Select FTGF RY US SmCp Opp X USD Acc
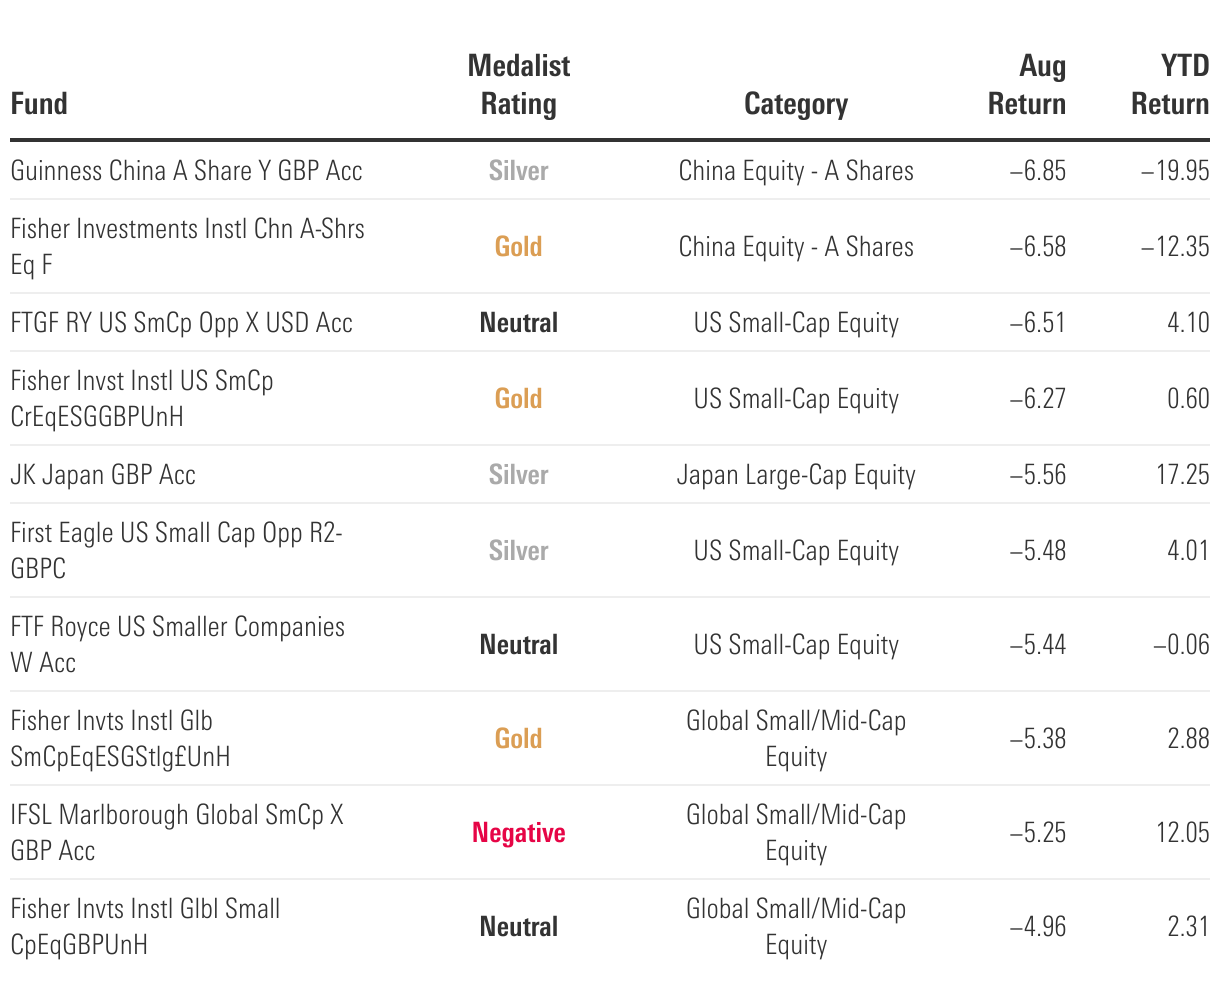The width and height of the screenshot is (1220, 982). tap(181, 323)
